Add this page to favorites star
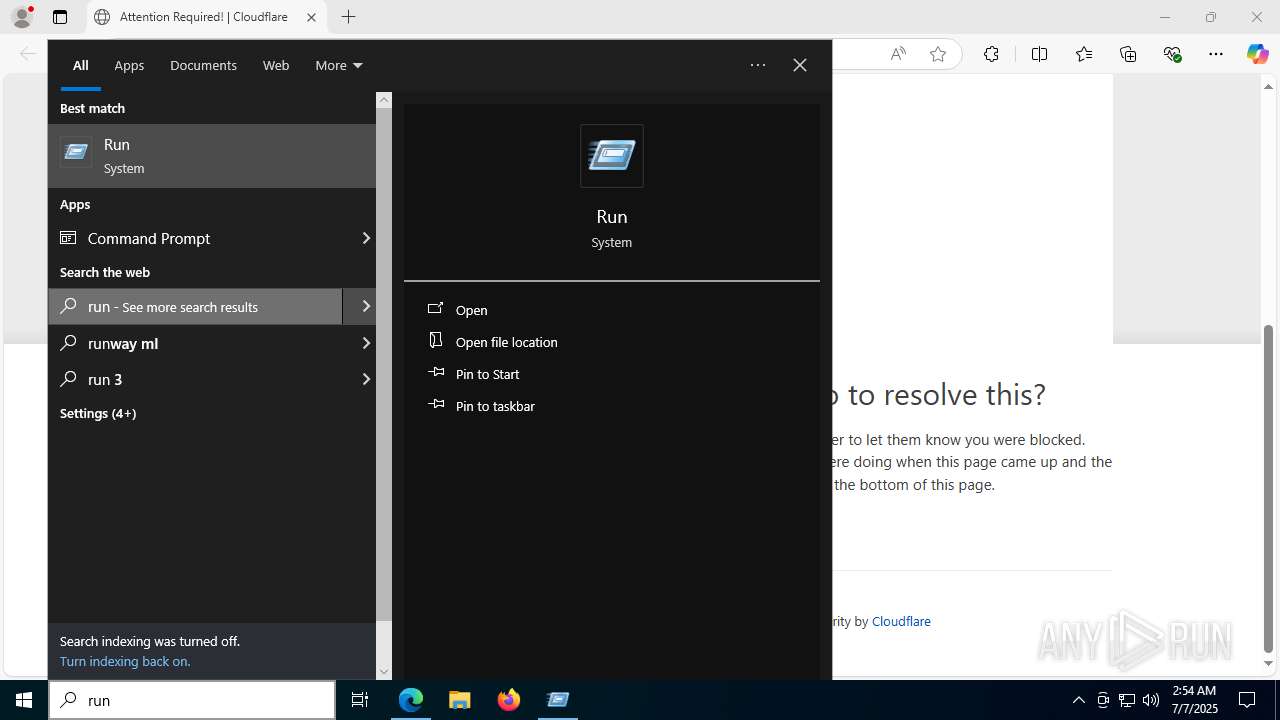 click(938, 54)
